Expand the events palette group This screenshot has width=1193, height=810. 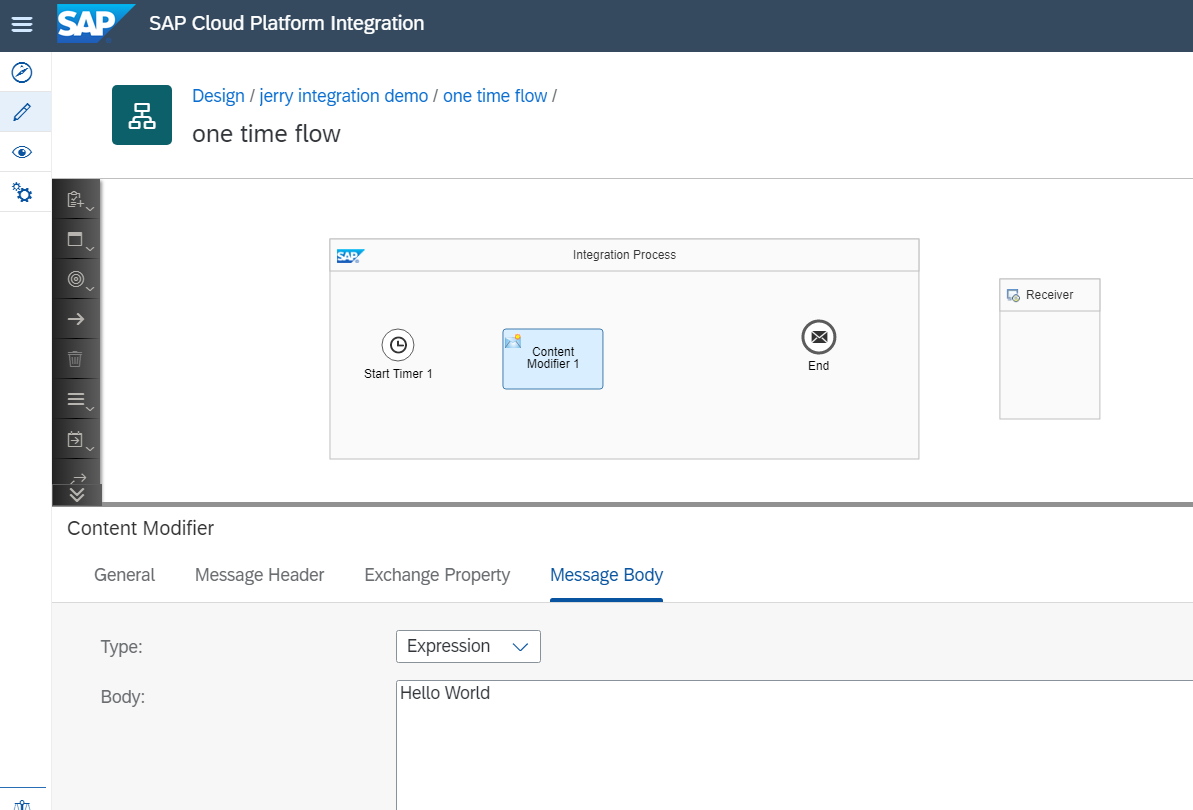(76, 280)
